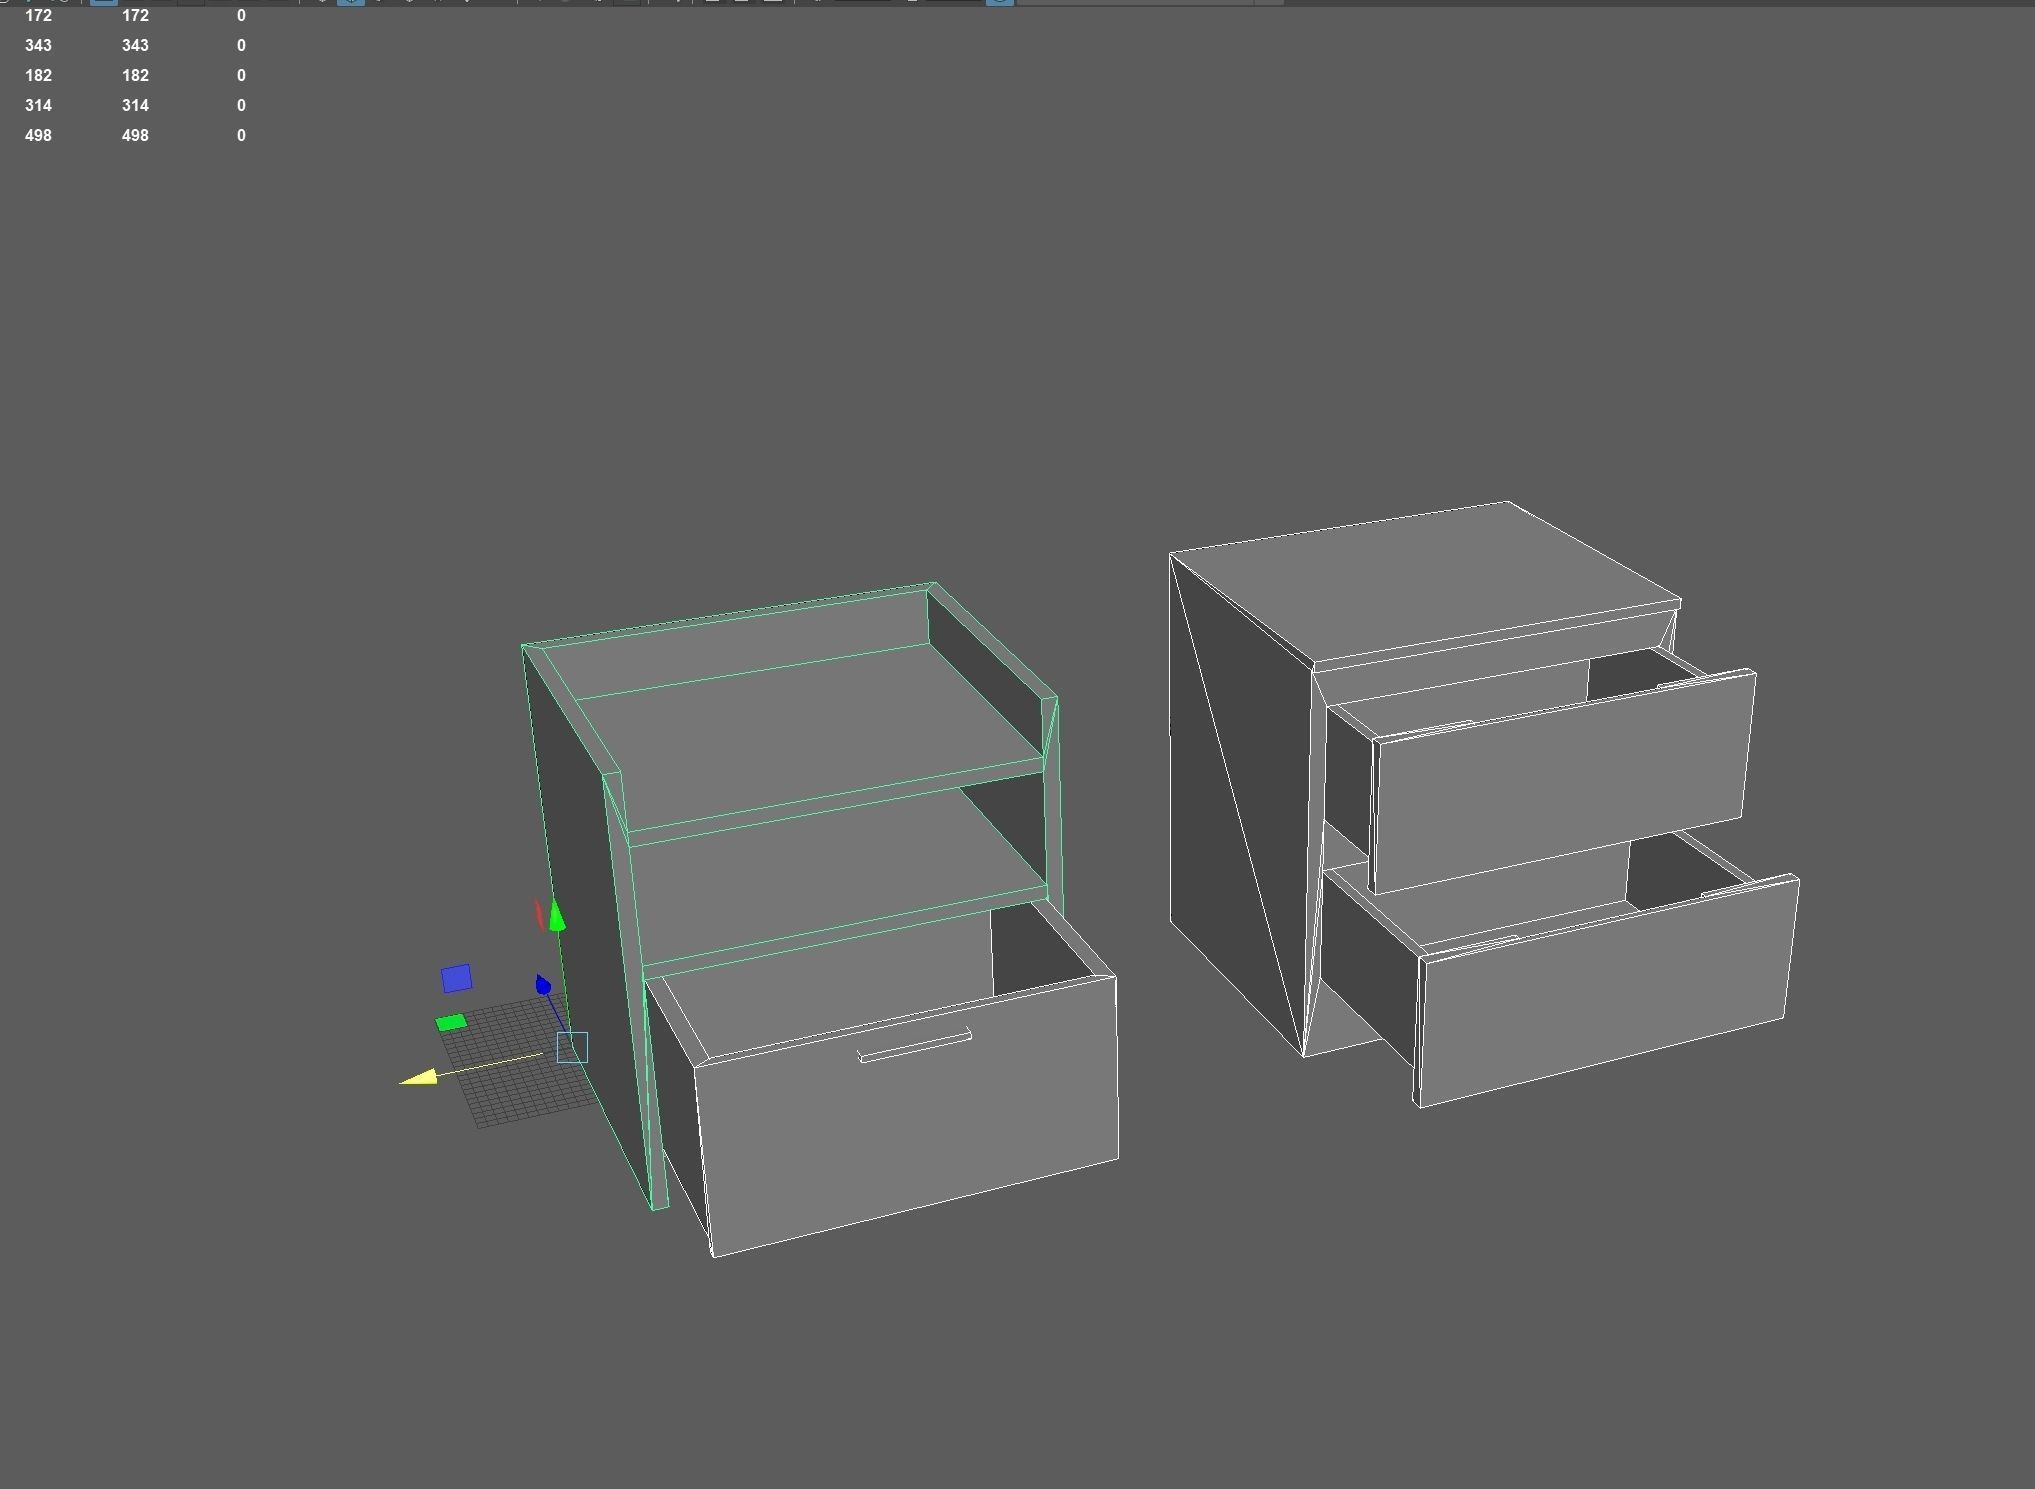This screenshot has width=2035, height=1489.
Task: Click the red plane handle of gizmo
Action: click(539, 914)
